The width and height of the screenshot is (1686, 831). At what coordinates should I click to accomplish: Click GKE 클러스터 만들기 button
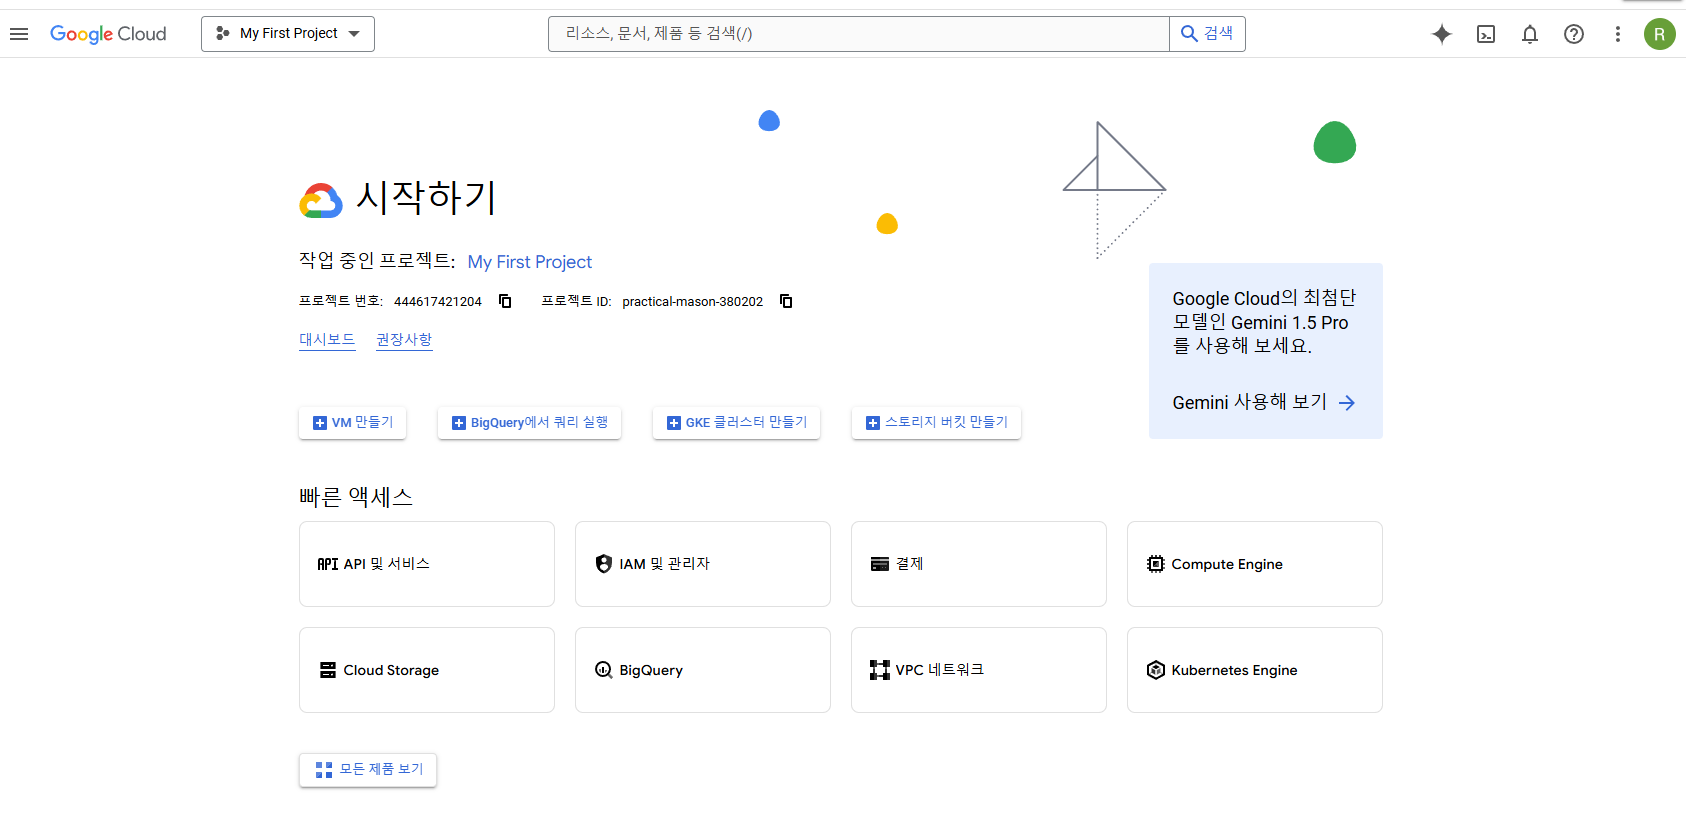[737, 423]
